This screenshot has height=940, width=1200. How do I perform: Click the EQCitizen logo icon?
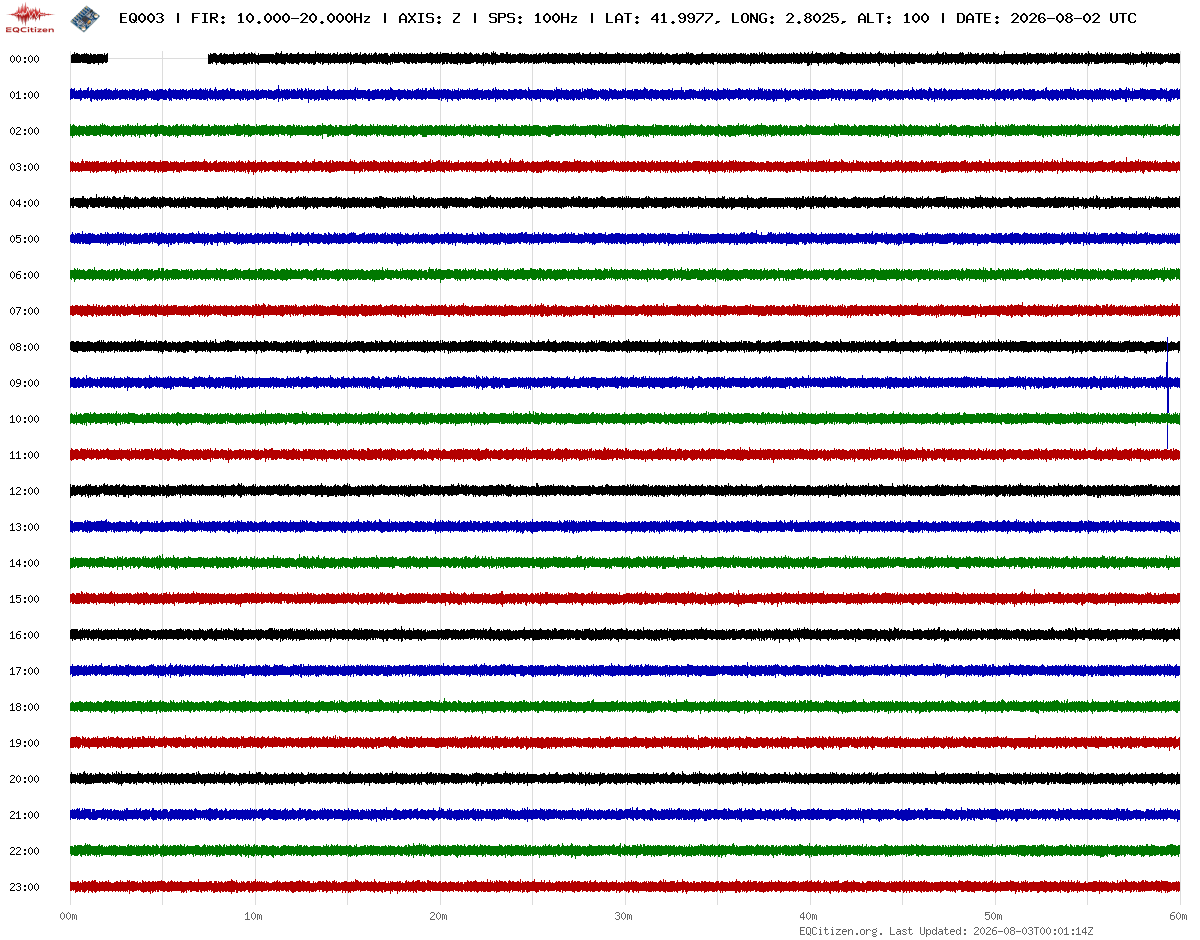(30, 17)
